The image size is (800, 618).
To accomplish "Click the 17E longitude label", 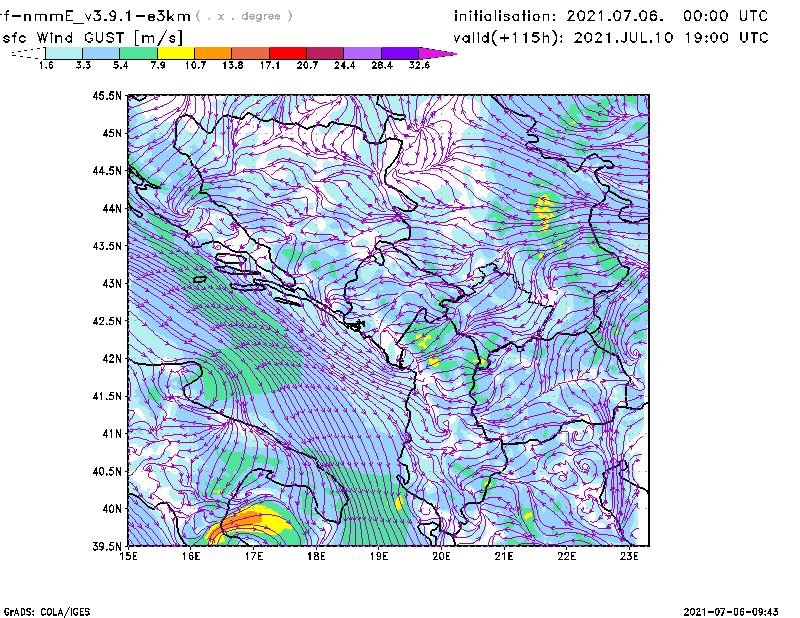I will pyautogui.click(x=254, y=556).
